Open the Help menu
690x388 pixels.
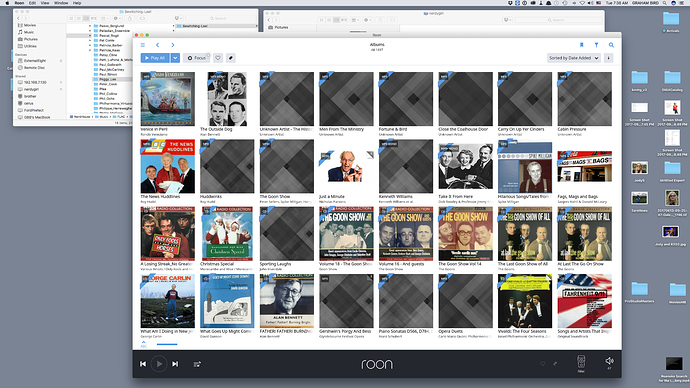pyautogui.click(x=77, y=3)
